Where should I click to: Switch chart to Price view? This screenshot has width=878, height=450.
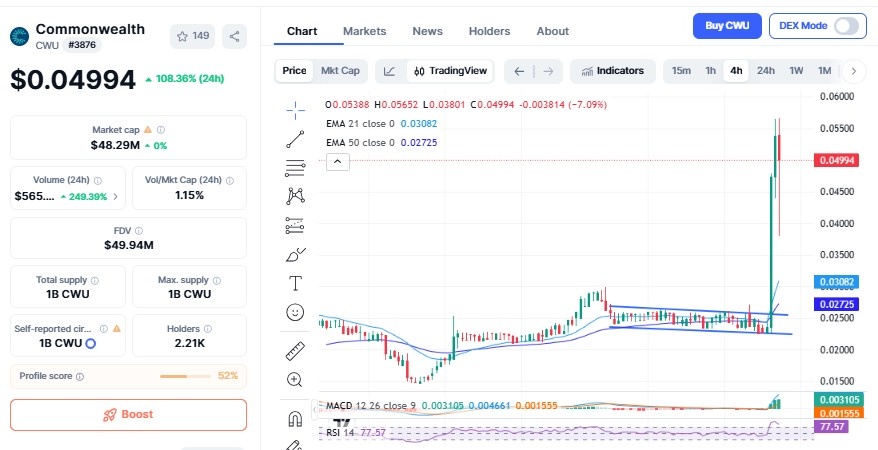tap(295, 71)
